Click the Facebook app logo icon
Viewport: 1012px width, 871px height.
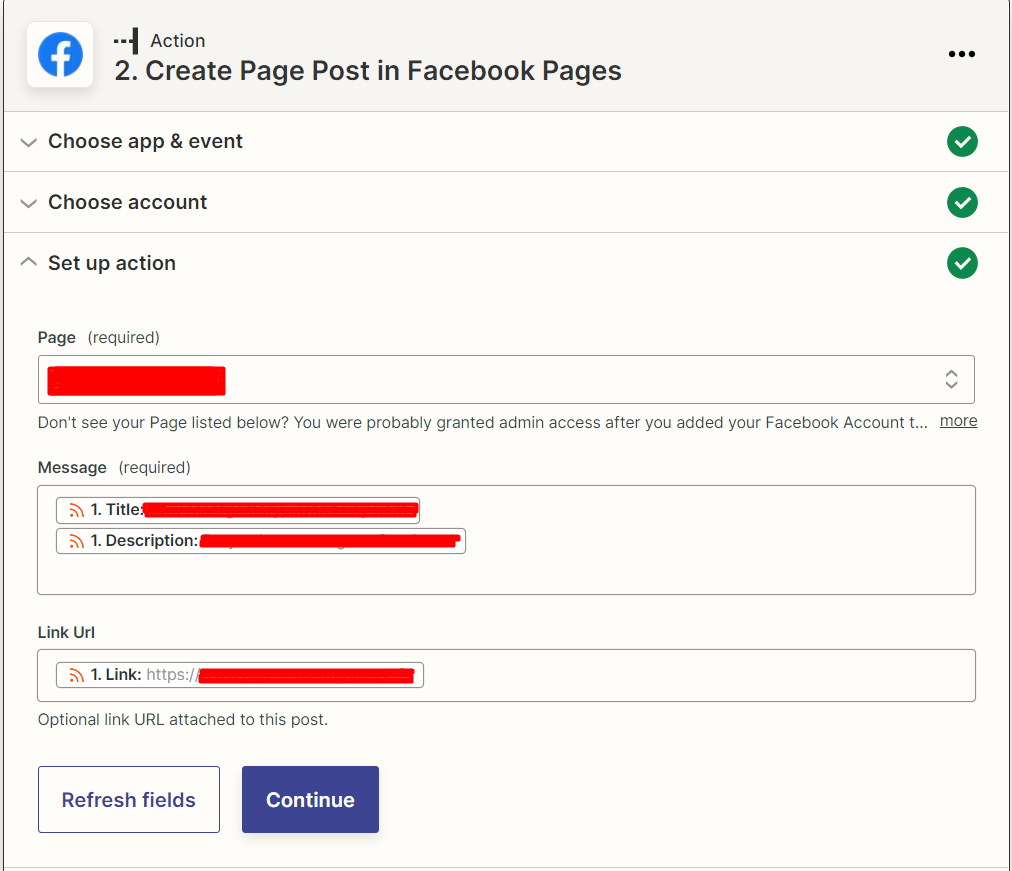coord(60,54)
